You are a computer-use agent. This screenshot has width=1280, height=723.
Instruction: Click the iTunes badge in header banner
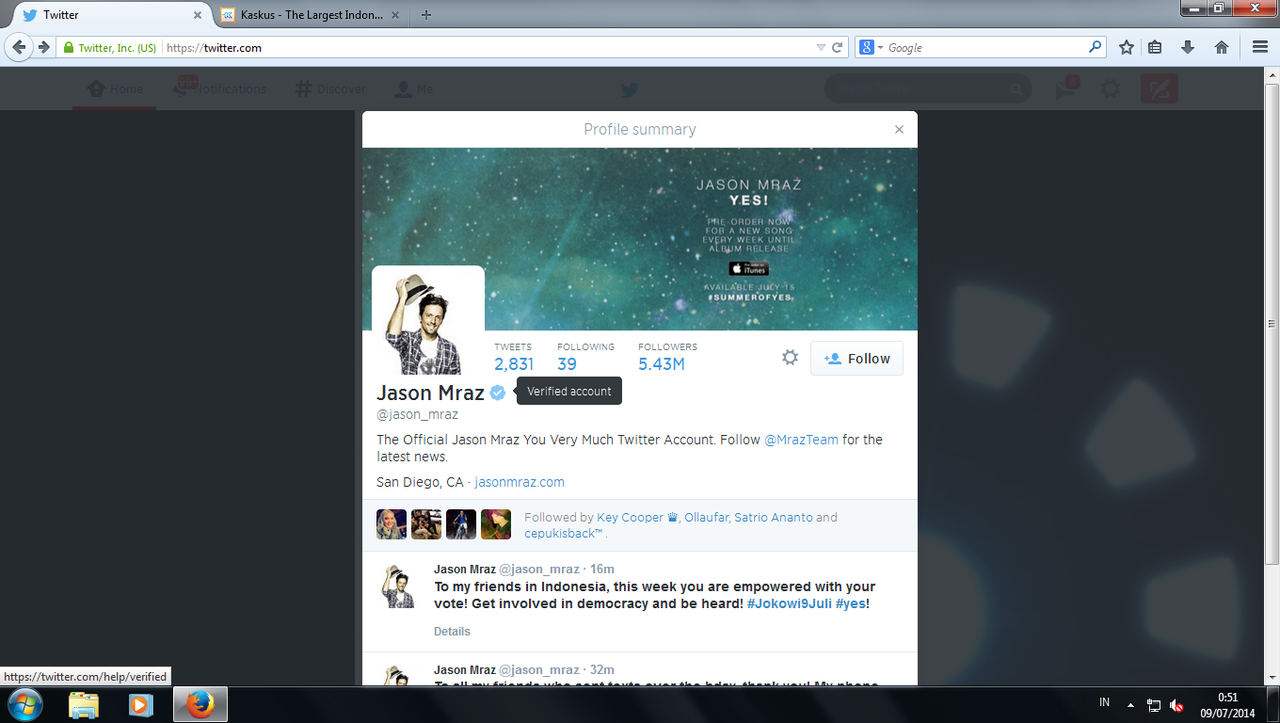[x=748, y=268]
